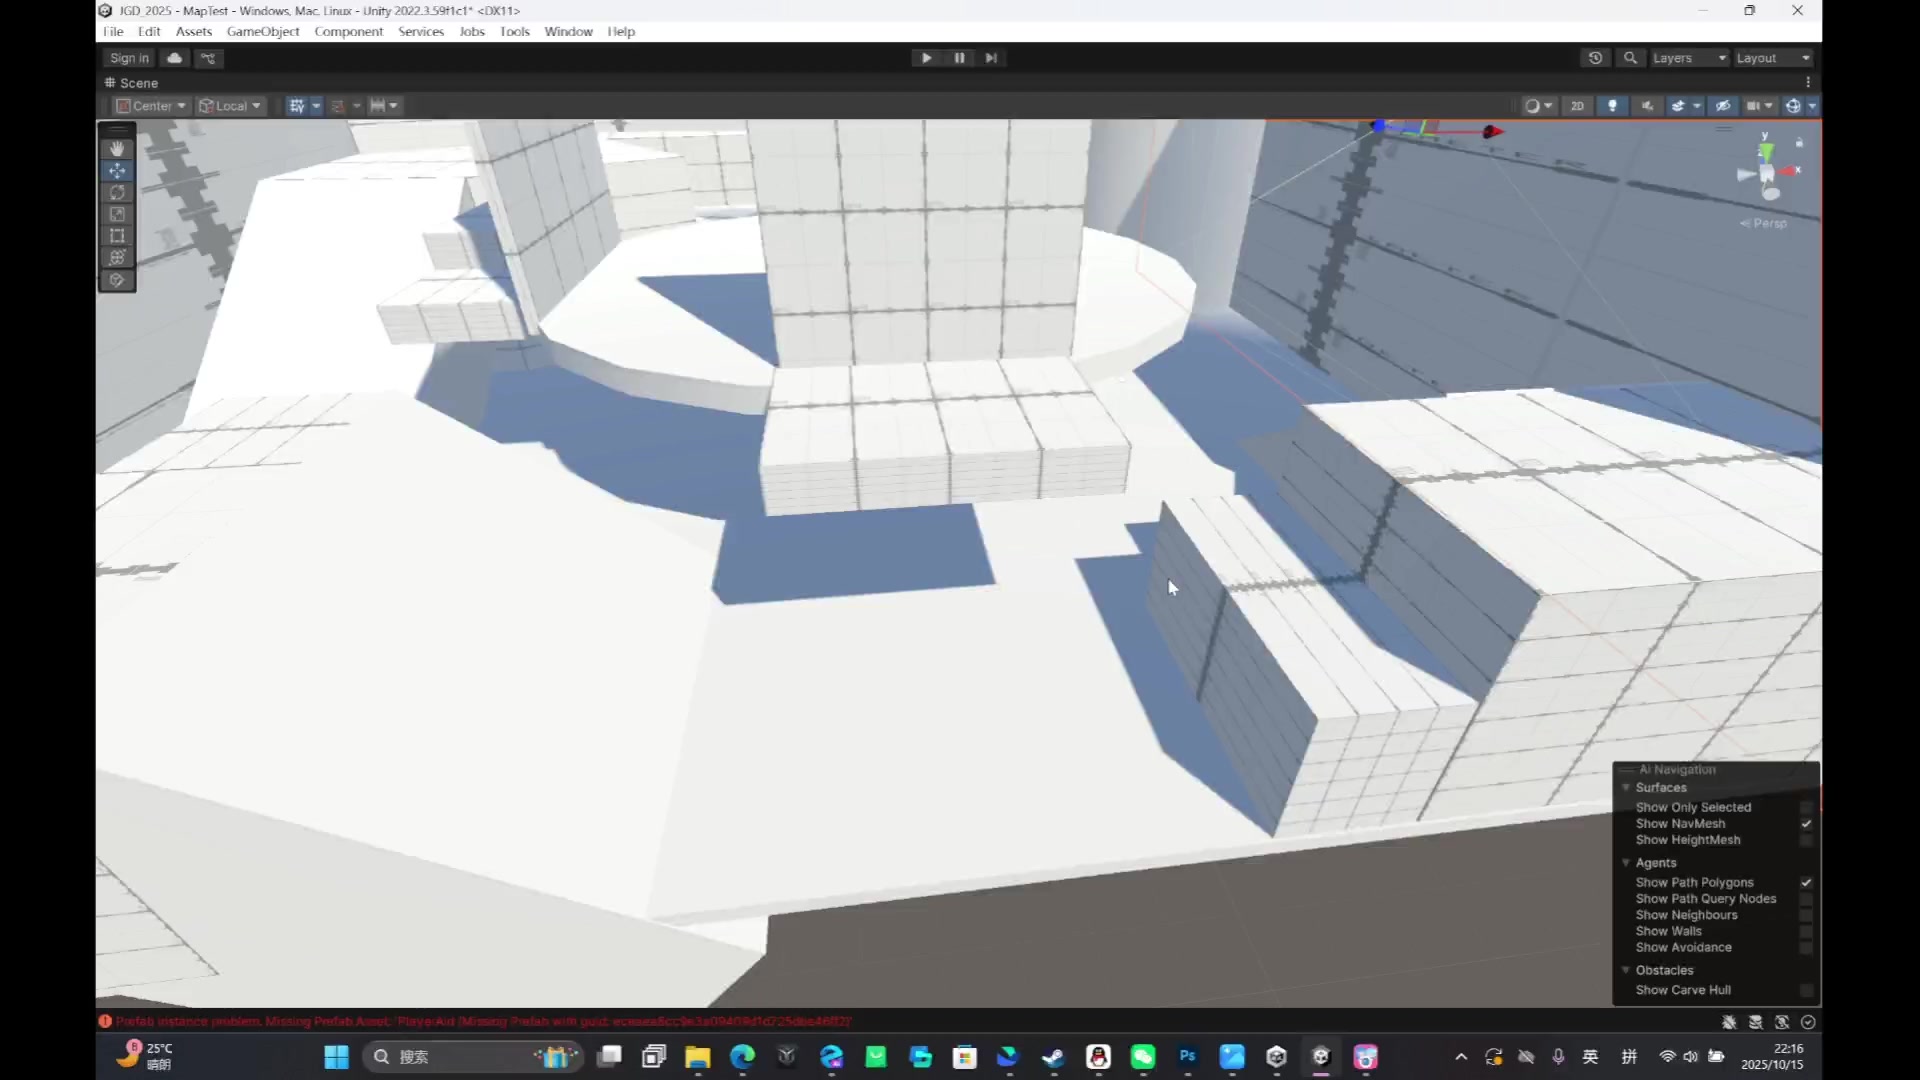
Task: Open the Window menu
Action: pyautogui.click(x=568, y=32)
